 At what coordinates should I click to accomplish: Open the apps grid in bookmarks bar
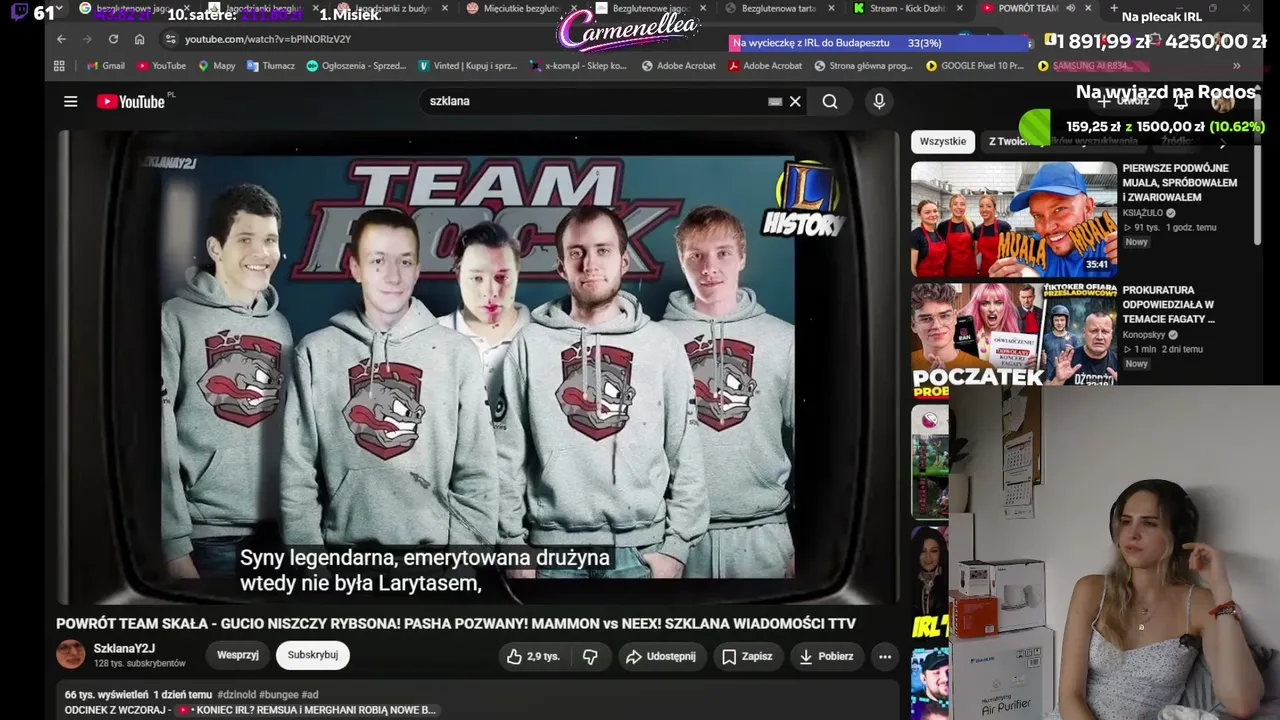coord(59,66)
